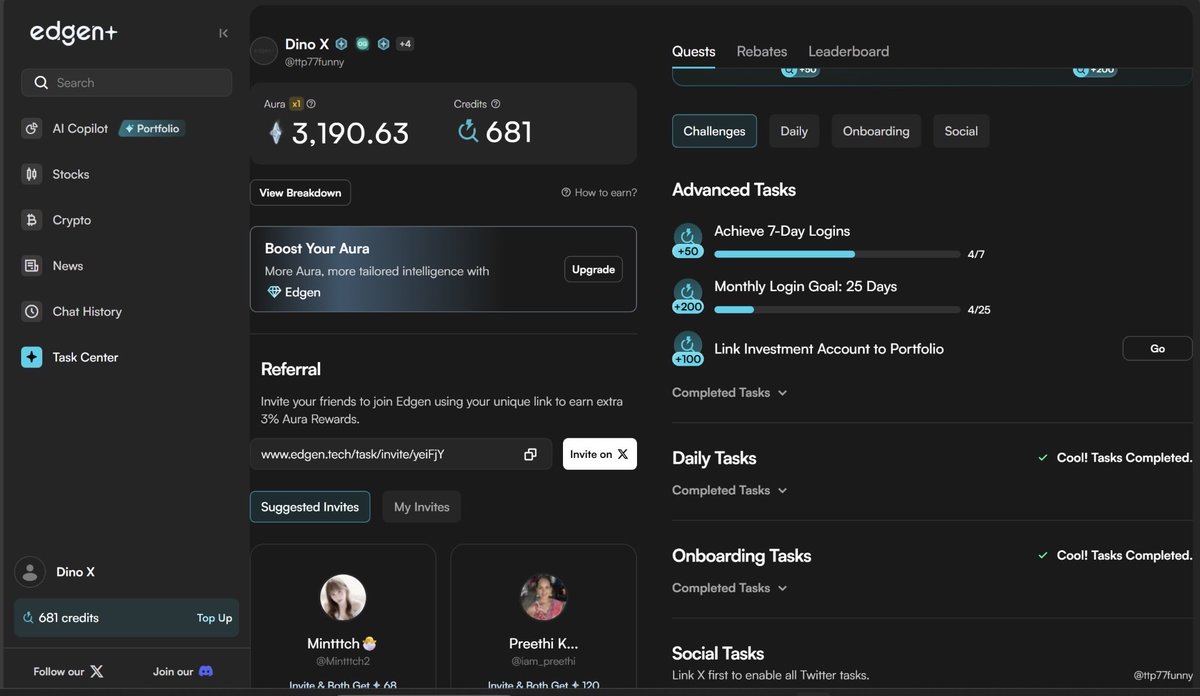Screen dimensions: 1200x696
Task: Select the Social filter
Action: tap(961, 131)
